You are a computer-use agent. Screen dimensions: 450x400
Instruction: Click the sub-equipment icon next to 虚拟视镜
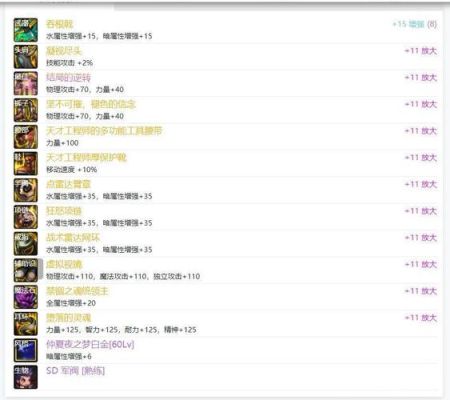pyautogui.click(x=26, y=270)
